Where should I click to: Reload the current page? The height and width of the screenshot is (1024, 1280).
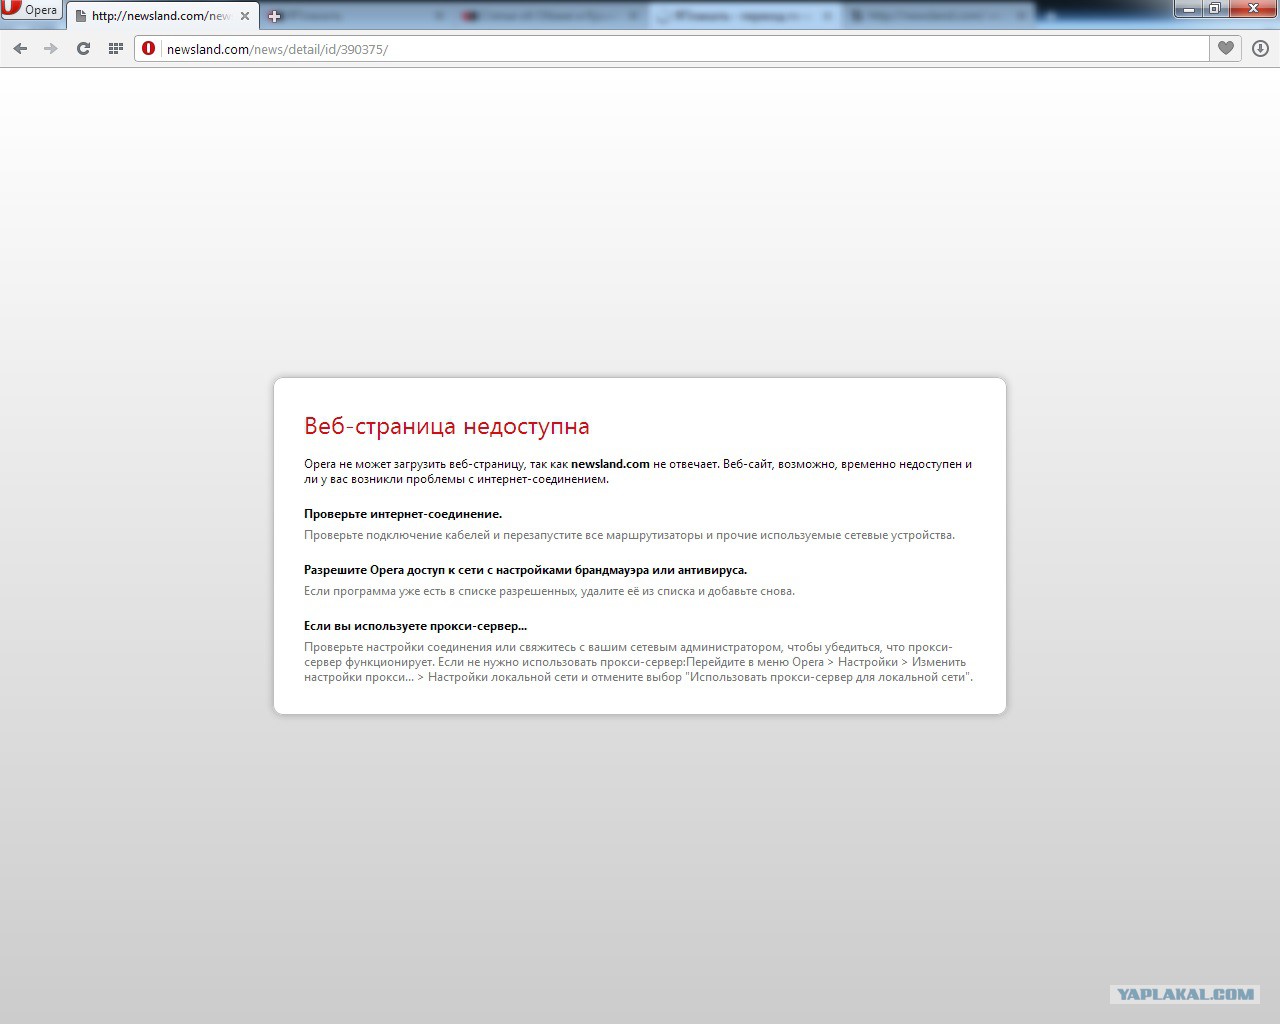(x=84, y=49)
